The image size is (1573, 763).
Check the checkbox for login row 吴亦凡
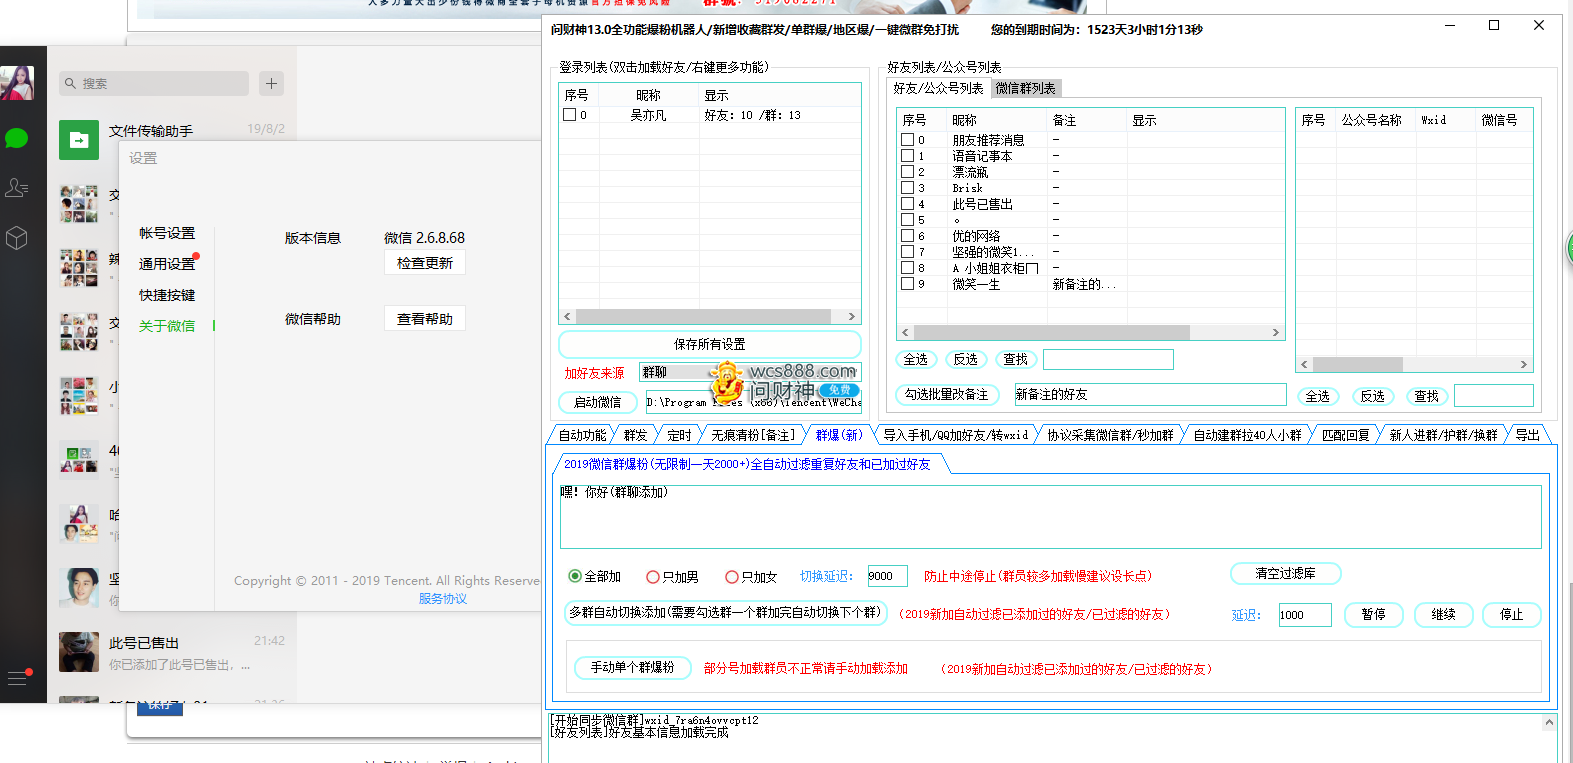pyautogui.click(x=569, y=115)
